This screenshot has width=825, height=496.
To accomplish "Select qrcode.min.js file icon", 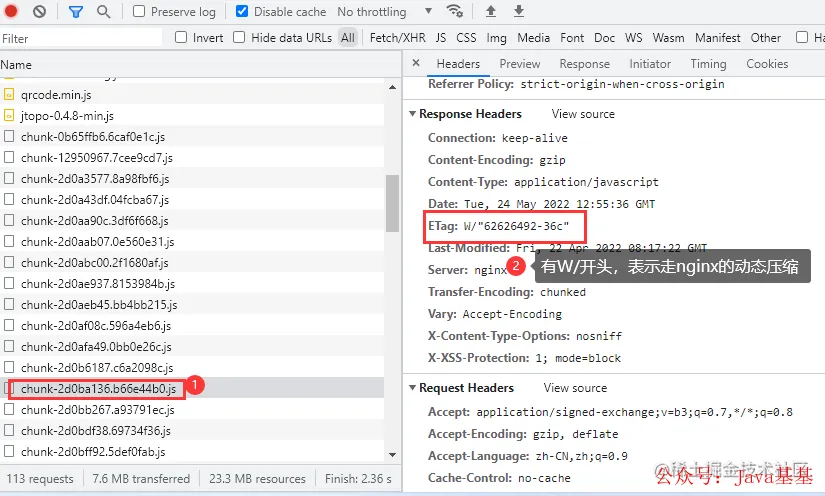I will [9, 95].
